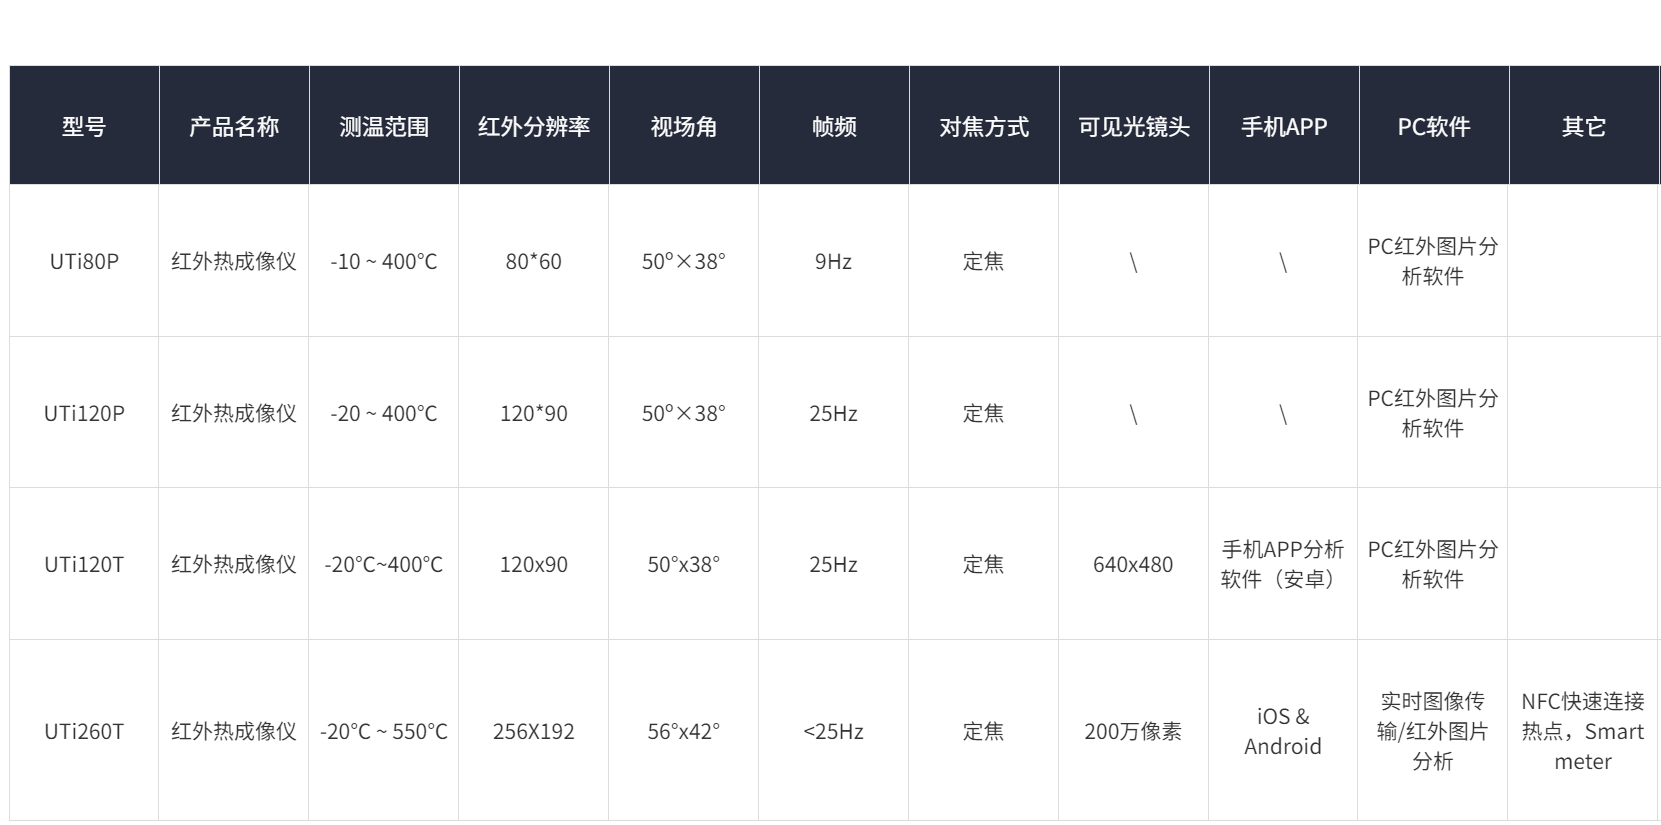Click the 对焦方式 header cell
Screen dimensions: 1661x825
(x=984, y=127)
